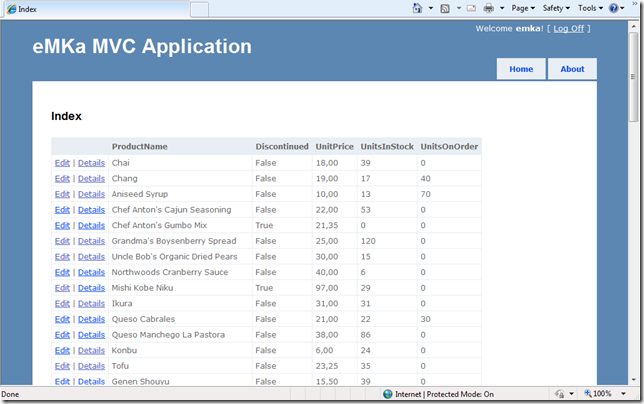Edit the Chang product
This screenshot has height=404, width=644.
point(62,179)
